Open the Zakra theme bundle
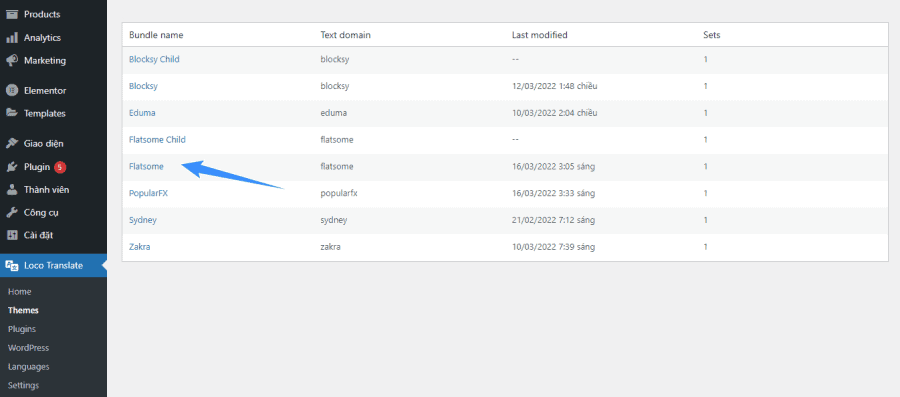Viewport: 900px width, 397px height. pos(139,247)
